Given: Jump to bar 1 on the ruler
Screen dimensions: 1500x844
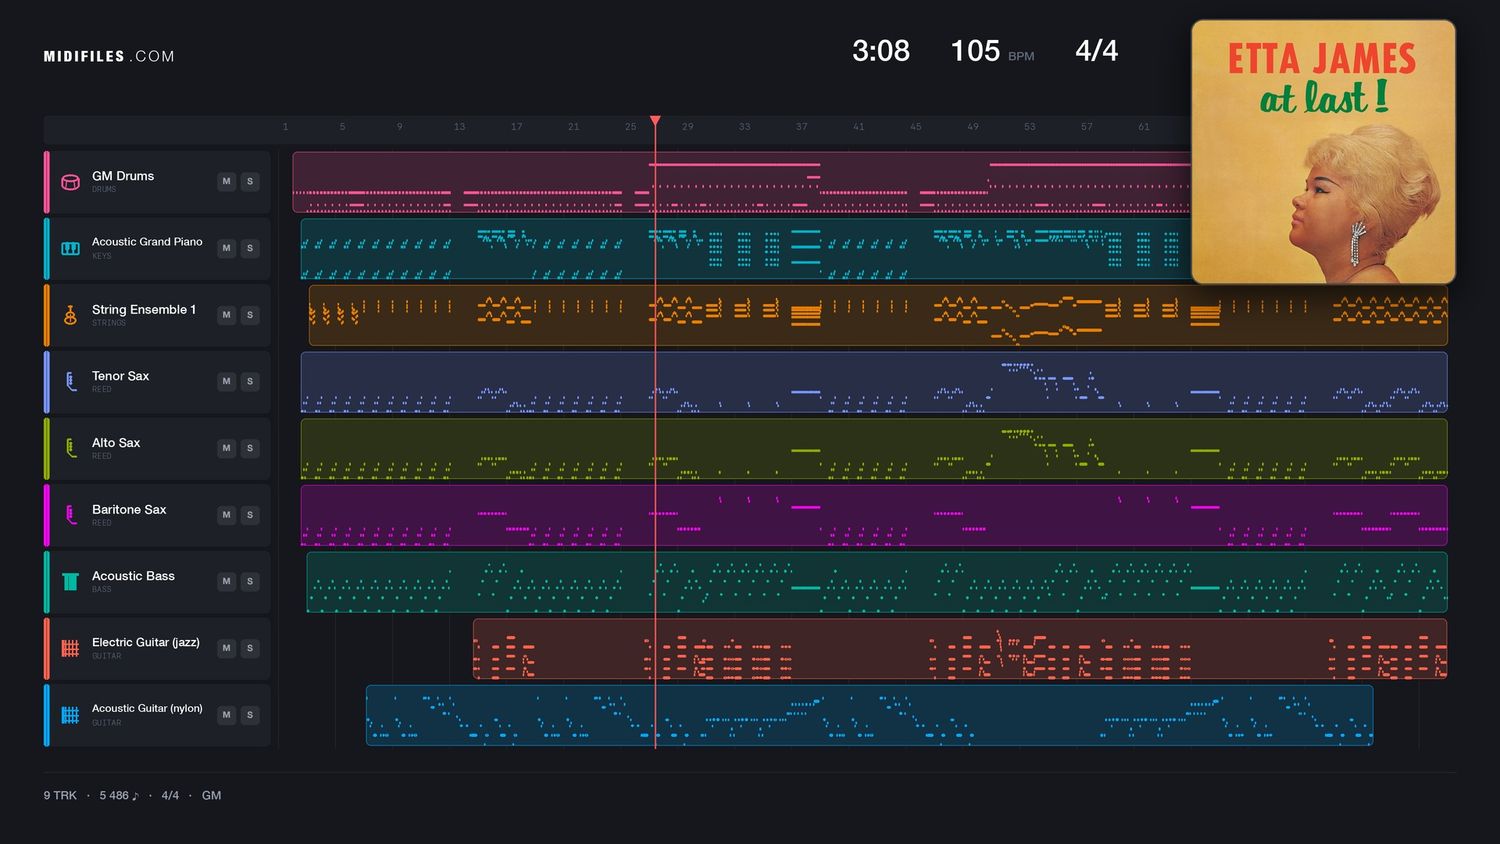Looking at the screenshot, I should pyautogui.click(x=285, y=127).
